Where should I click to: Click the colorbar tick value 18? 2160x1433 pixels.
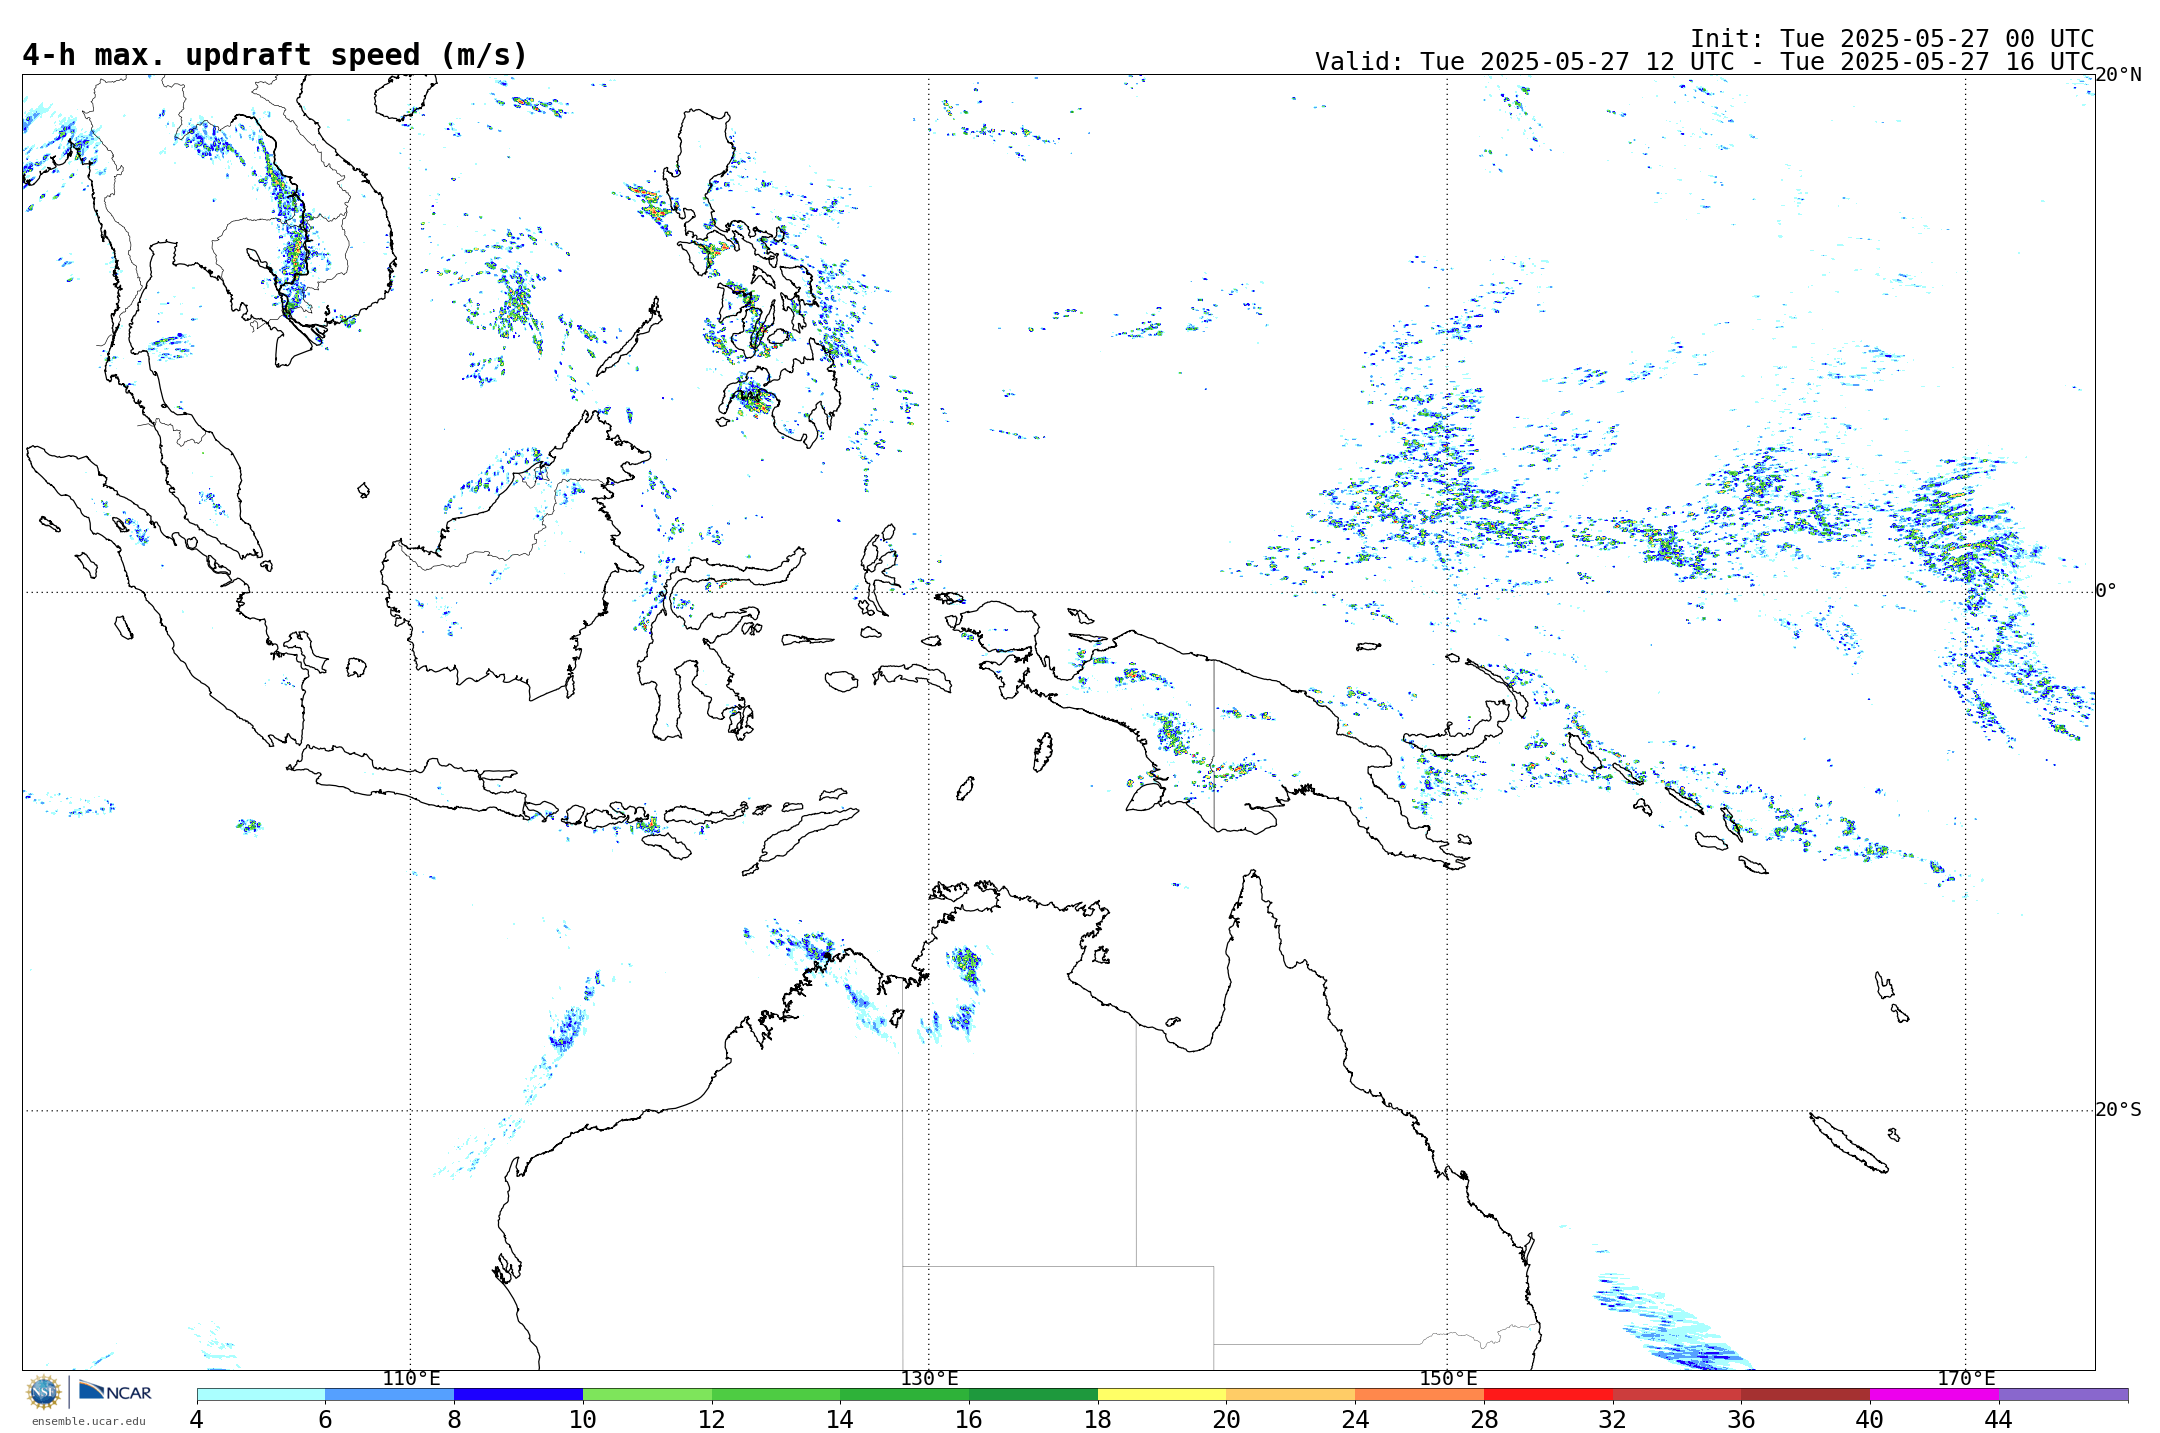[1098, 1419]
